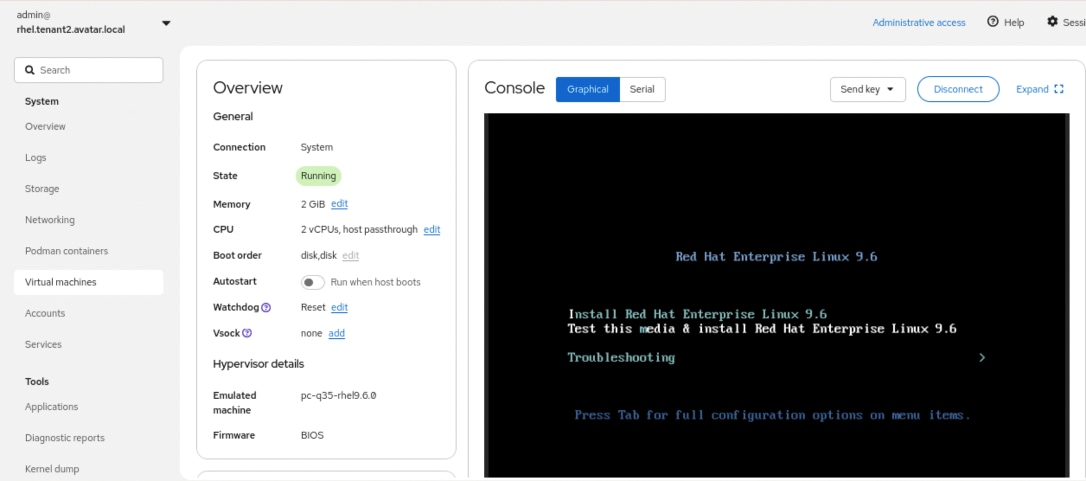Expand the console view

(x=1040, y=89)
